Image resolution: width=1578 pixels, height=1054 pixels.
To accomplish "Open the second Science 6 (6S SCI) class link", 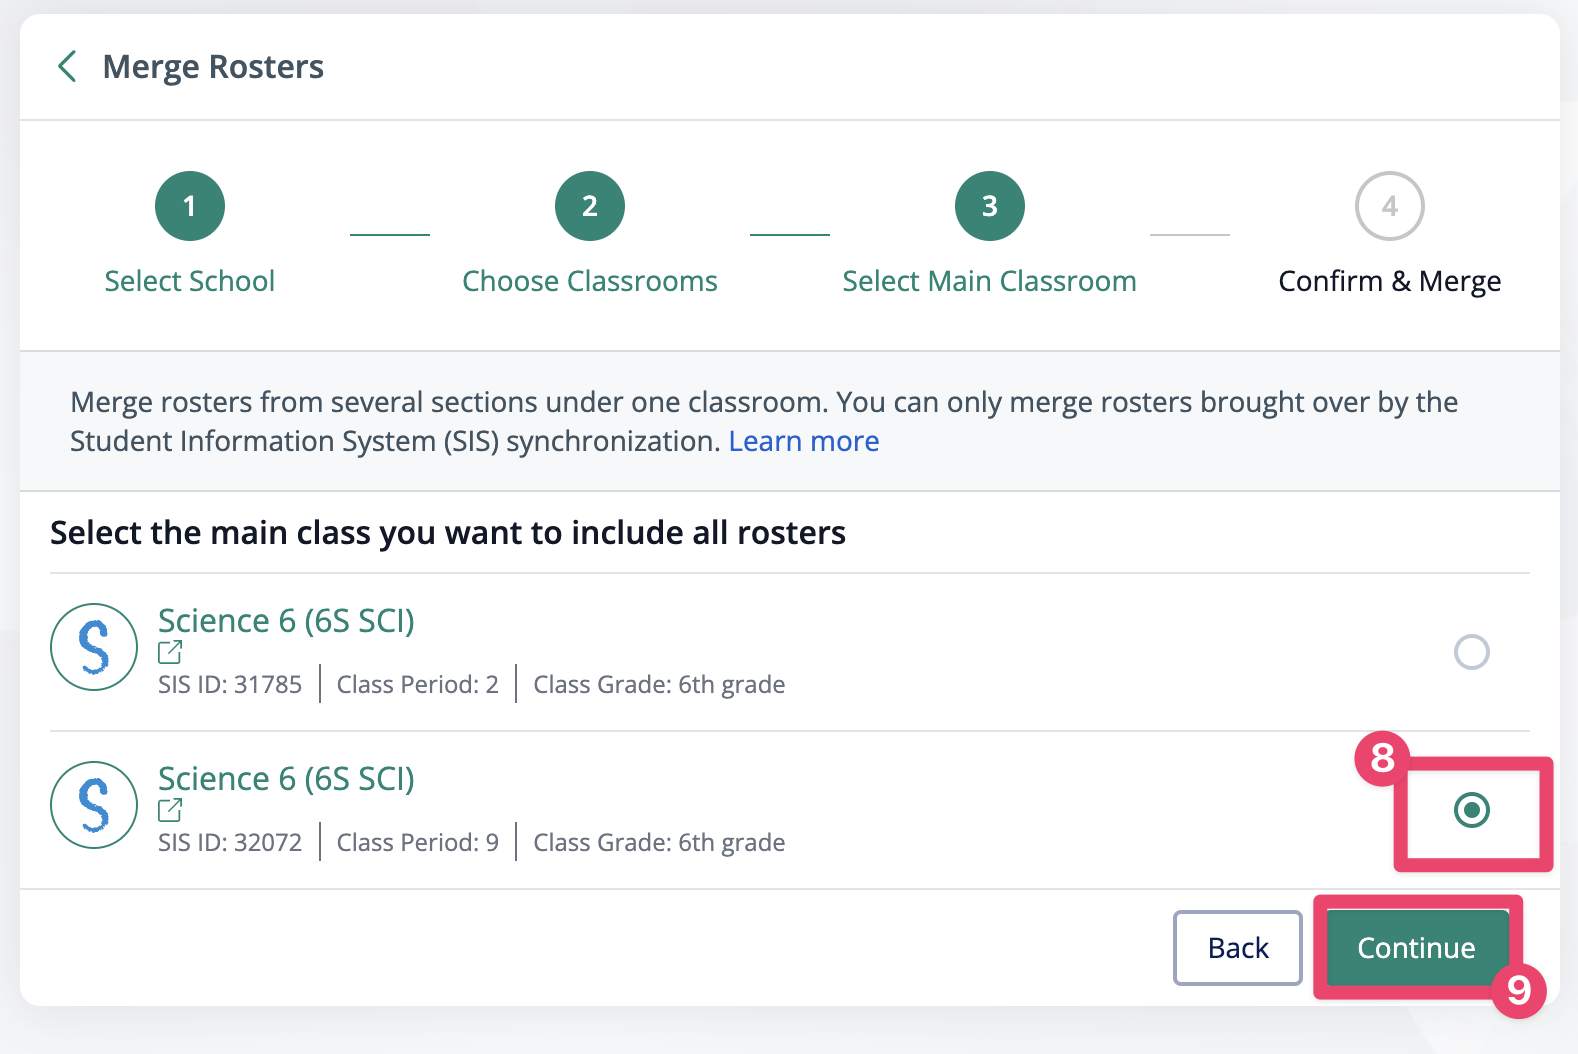I will (x=286, y=779).
